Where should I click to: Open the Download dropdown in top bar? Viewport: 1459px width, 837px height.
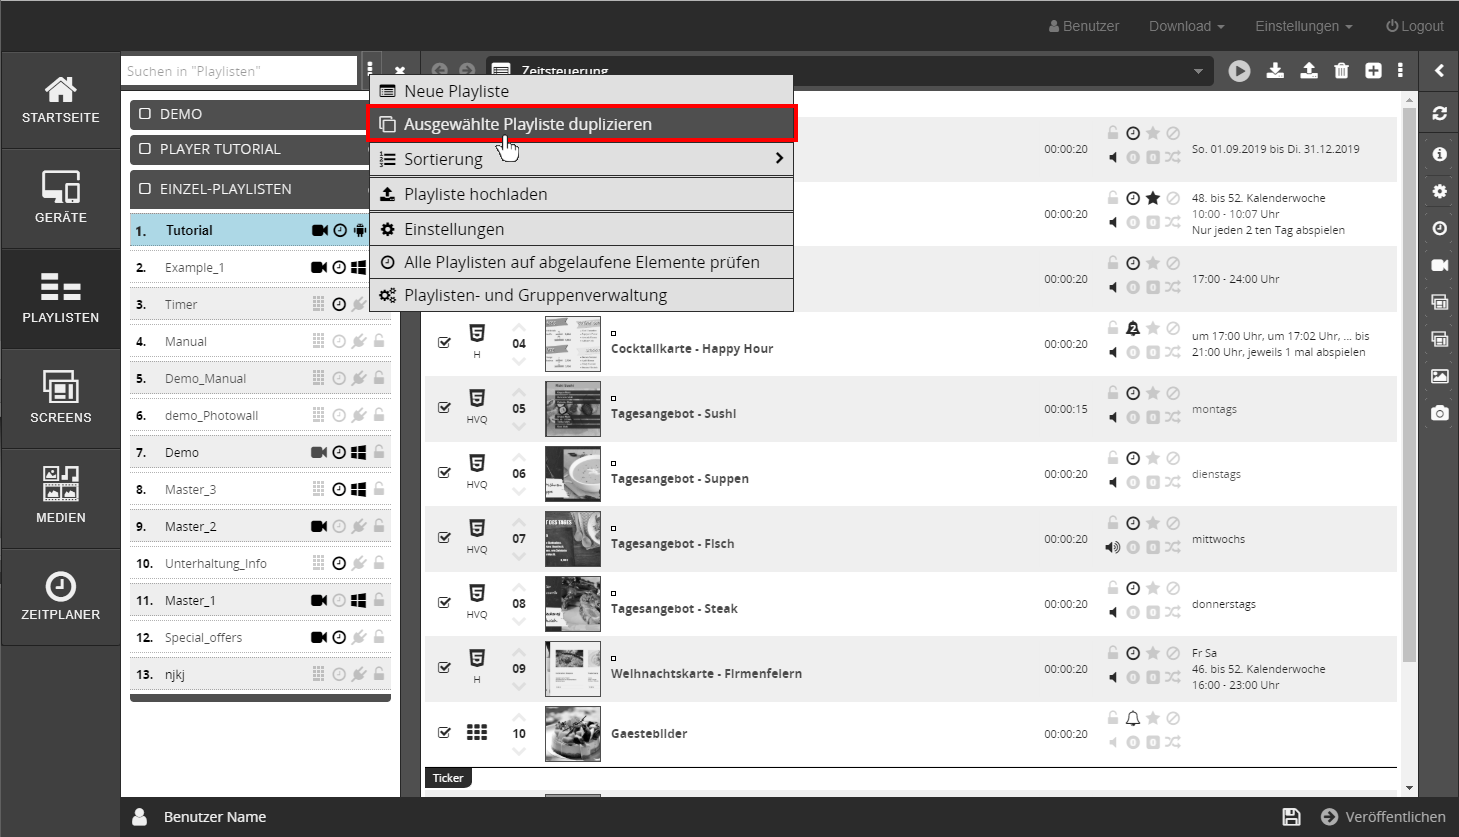pyautogui.click(x=1186, y=26)
